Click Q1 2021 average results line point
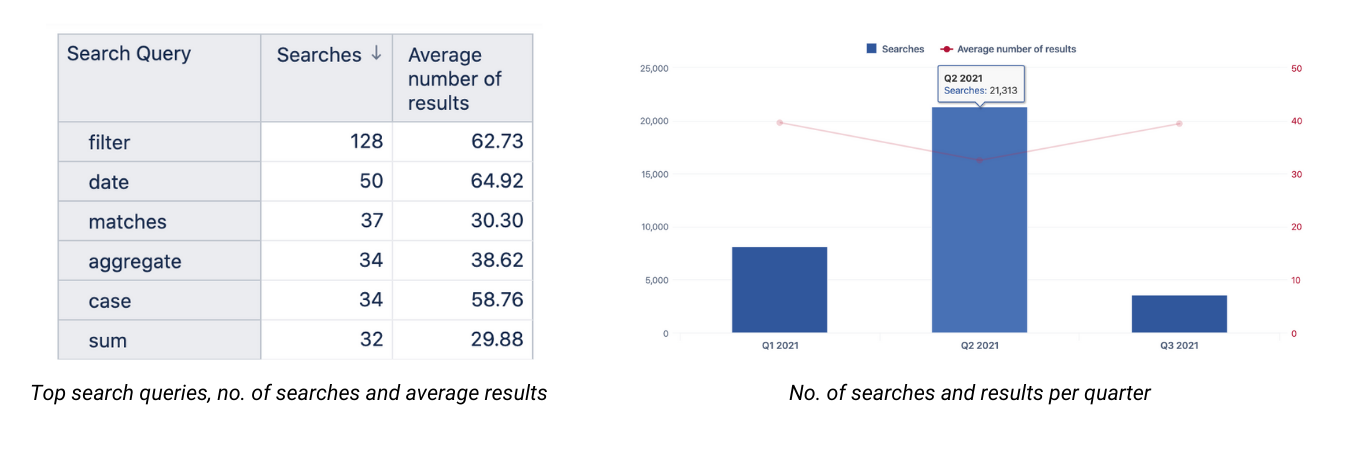The width and height of the screenshot is (1360, 450). pos(779,122)
